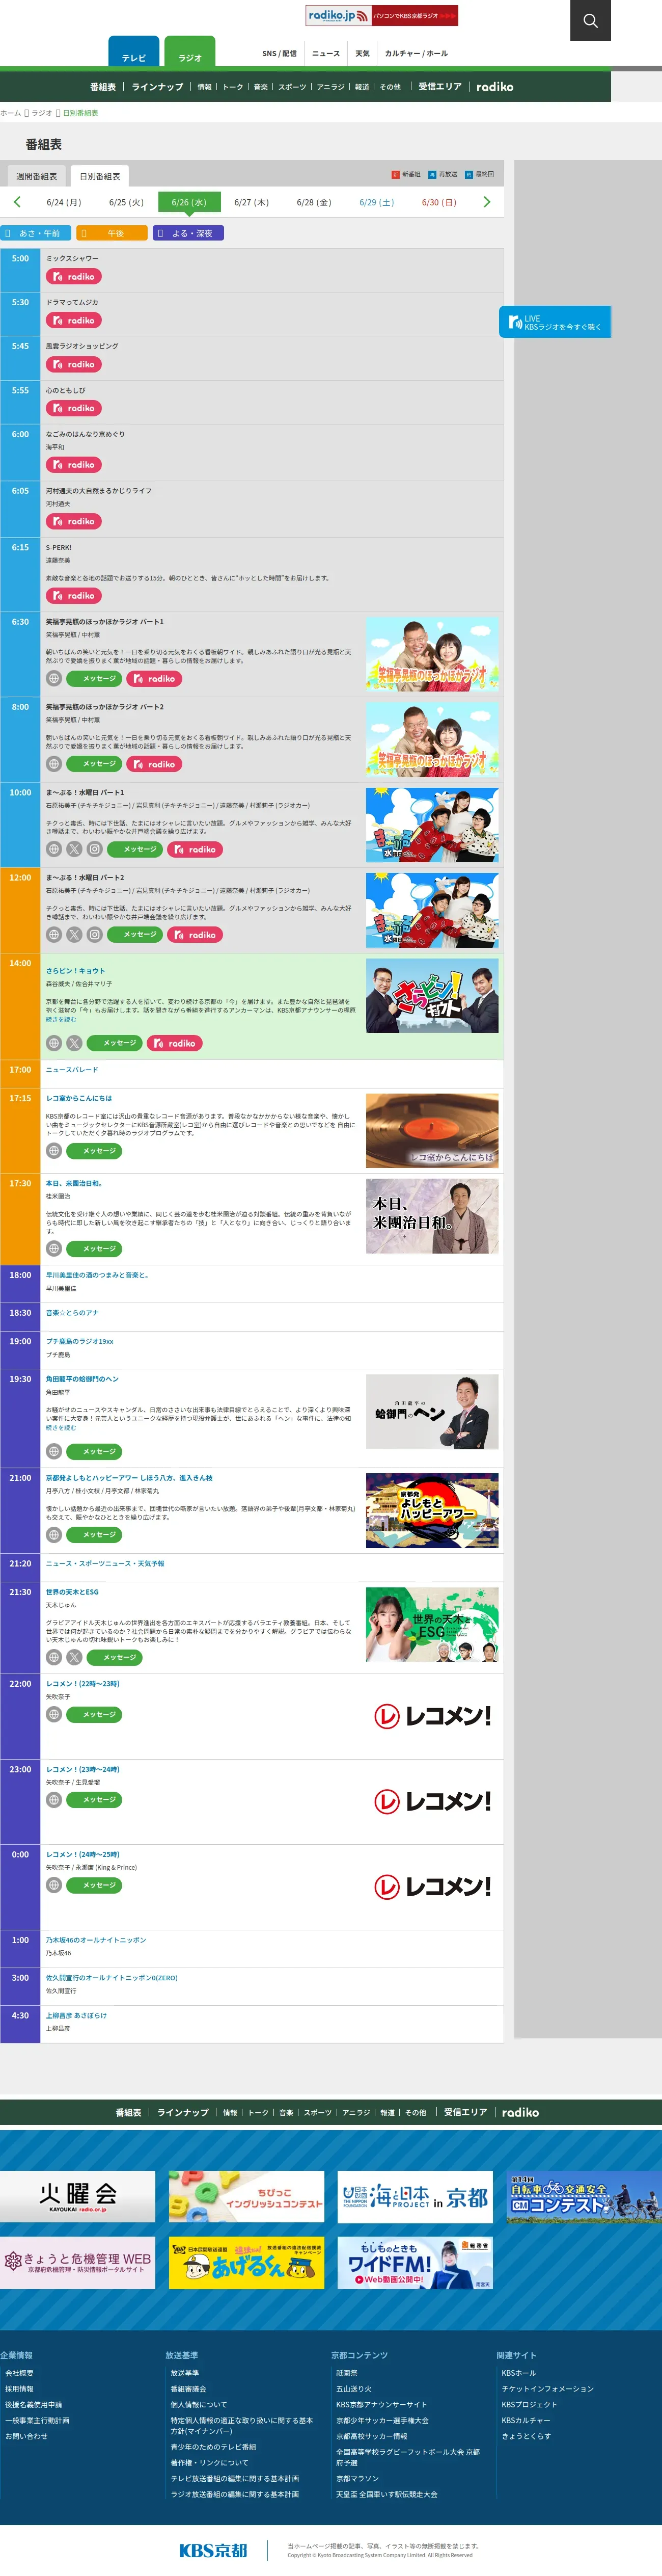This screenshot has width=662, height=2576.
Task: Open X icon for さらピン!キョウト
Action: coord(74,1043)
